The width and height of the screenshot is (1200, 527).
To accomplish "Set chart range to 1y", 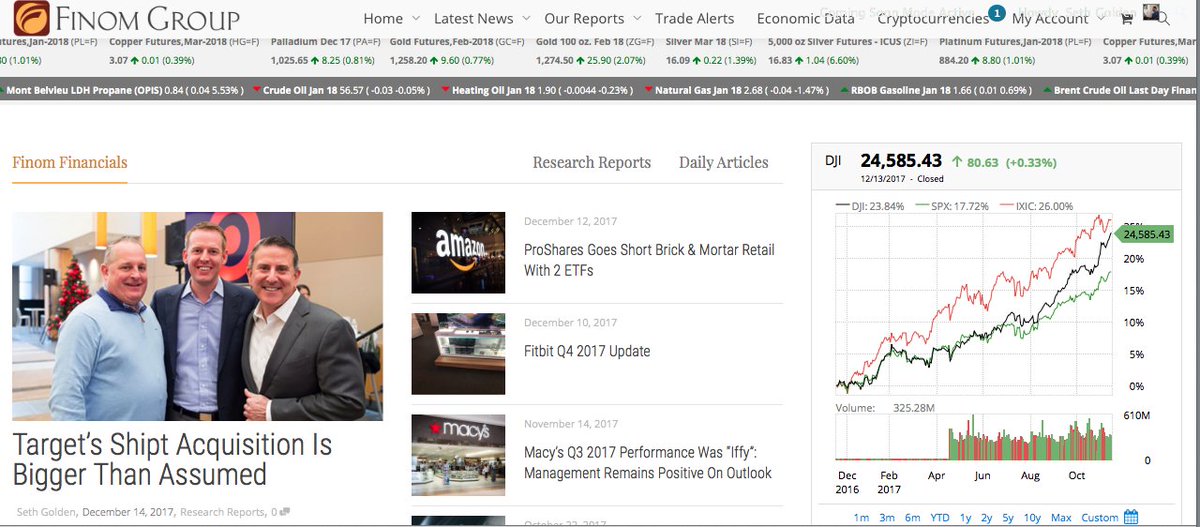I will pyautogui.click(x=966, y=518).
